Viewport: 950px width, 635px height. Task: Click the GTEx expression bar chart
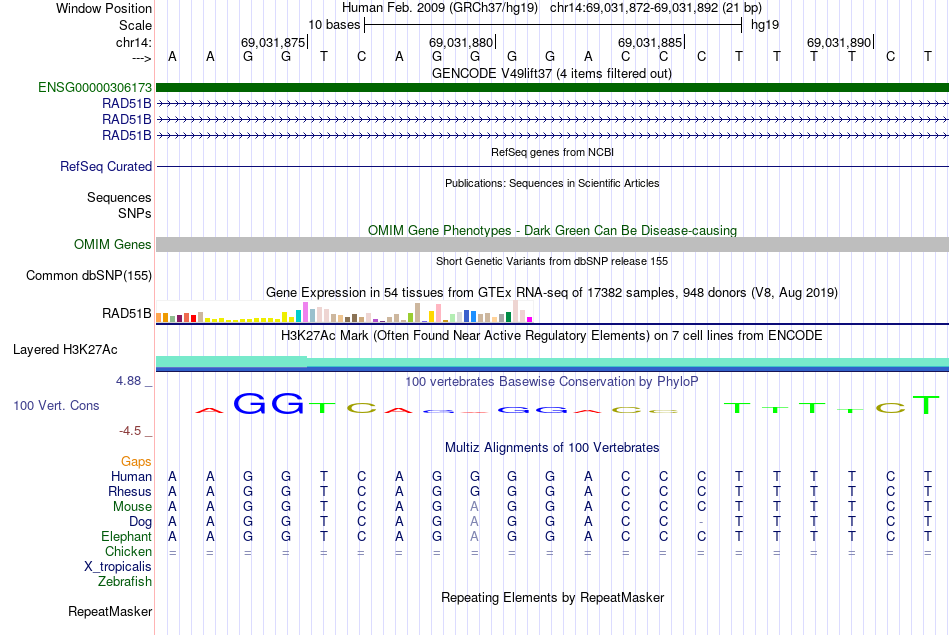point(344,312)
